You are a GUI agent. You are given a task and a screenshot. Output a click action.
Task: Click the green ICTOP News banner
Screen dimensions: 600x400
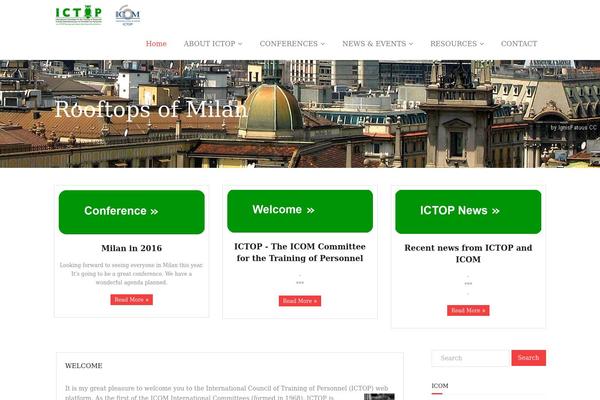pos(468,212)
